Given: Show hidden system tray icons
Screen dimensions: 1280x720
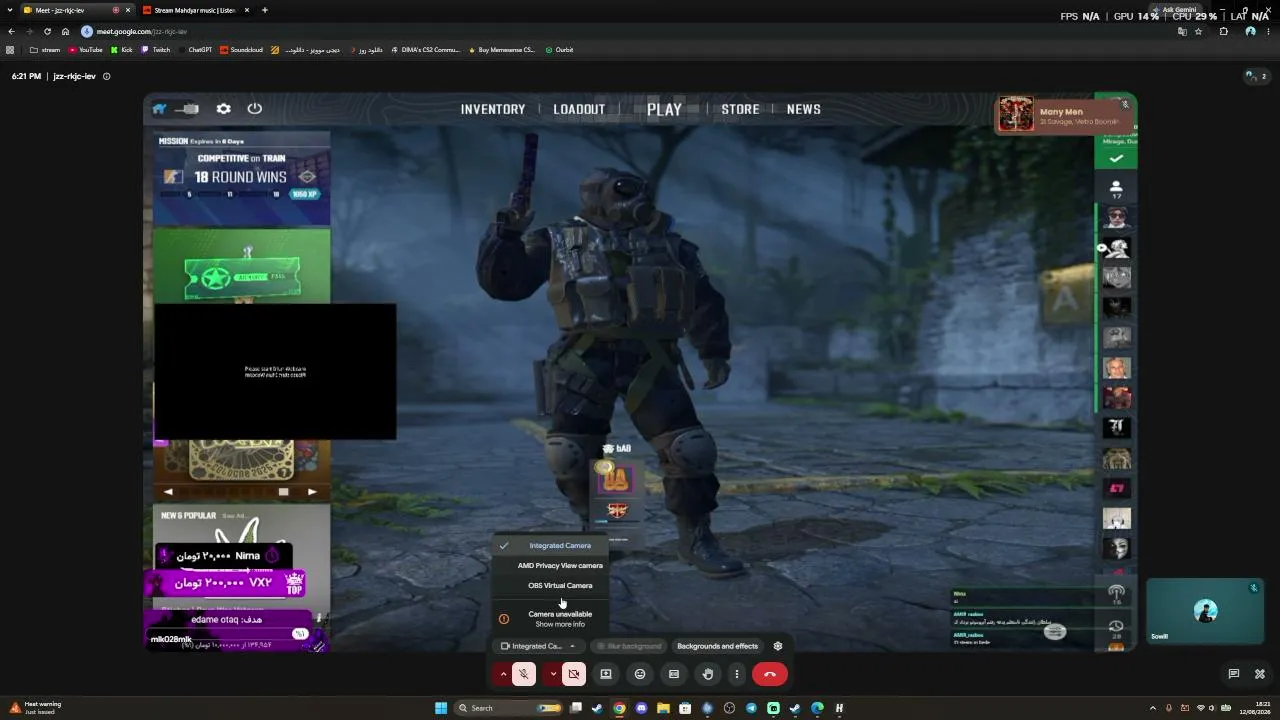Looking at the screenshot, I should pyautogui.click(x=1152, y=708).
